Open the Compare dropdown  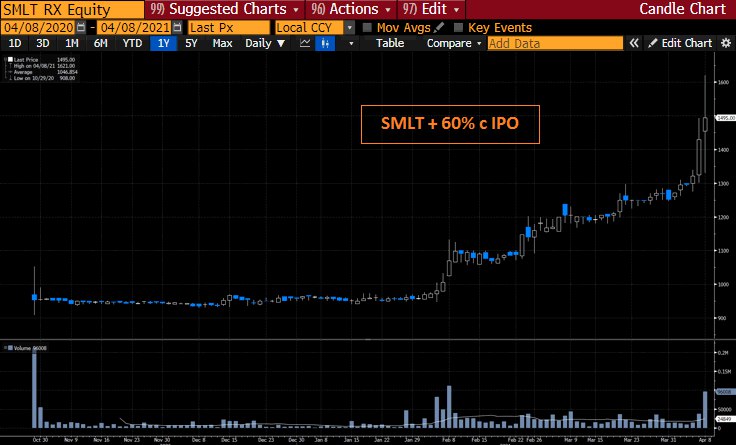click(x=454, y=43)
